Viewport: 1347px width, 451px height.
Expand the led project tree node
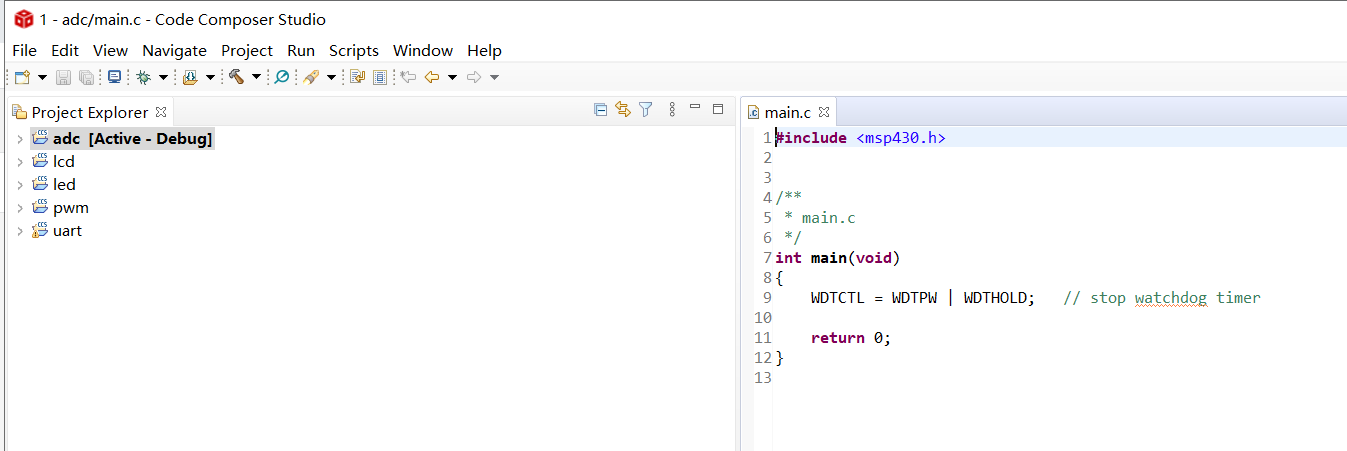click(19, 185)
